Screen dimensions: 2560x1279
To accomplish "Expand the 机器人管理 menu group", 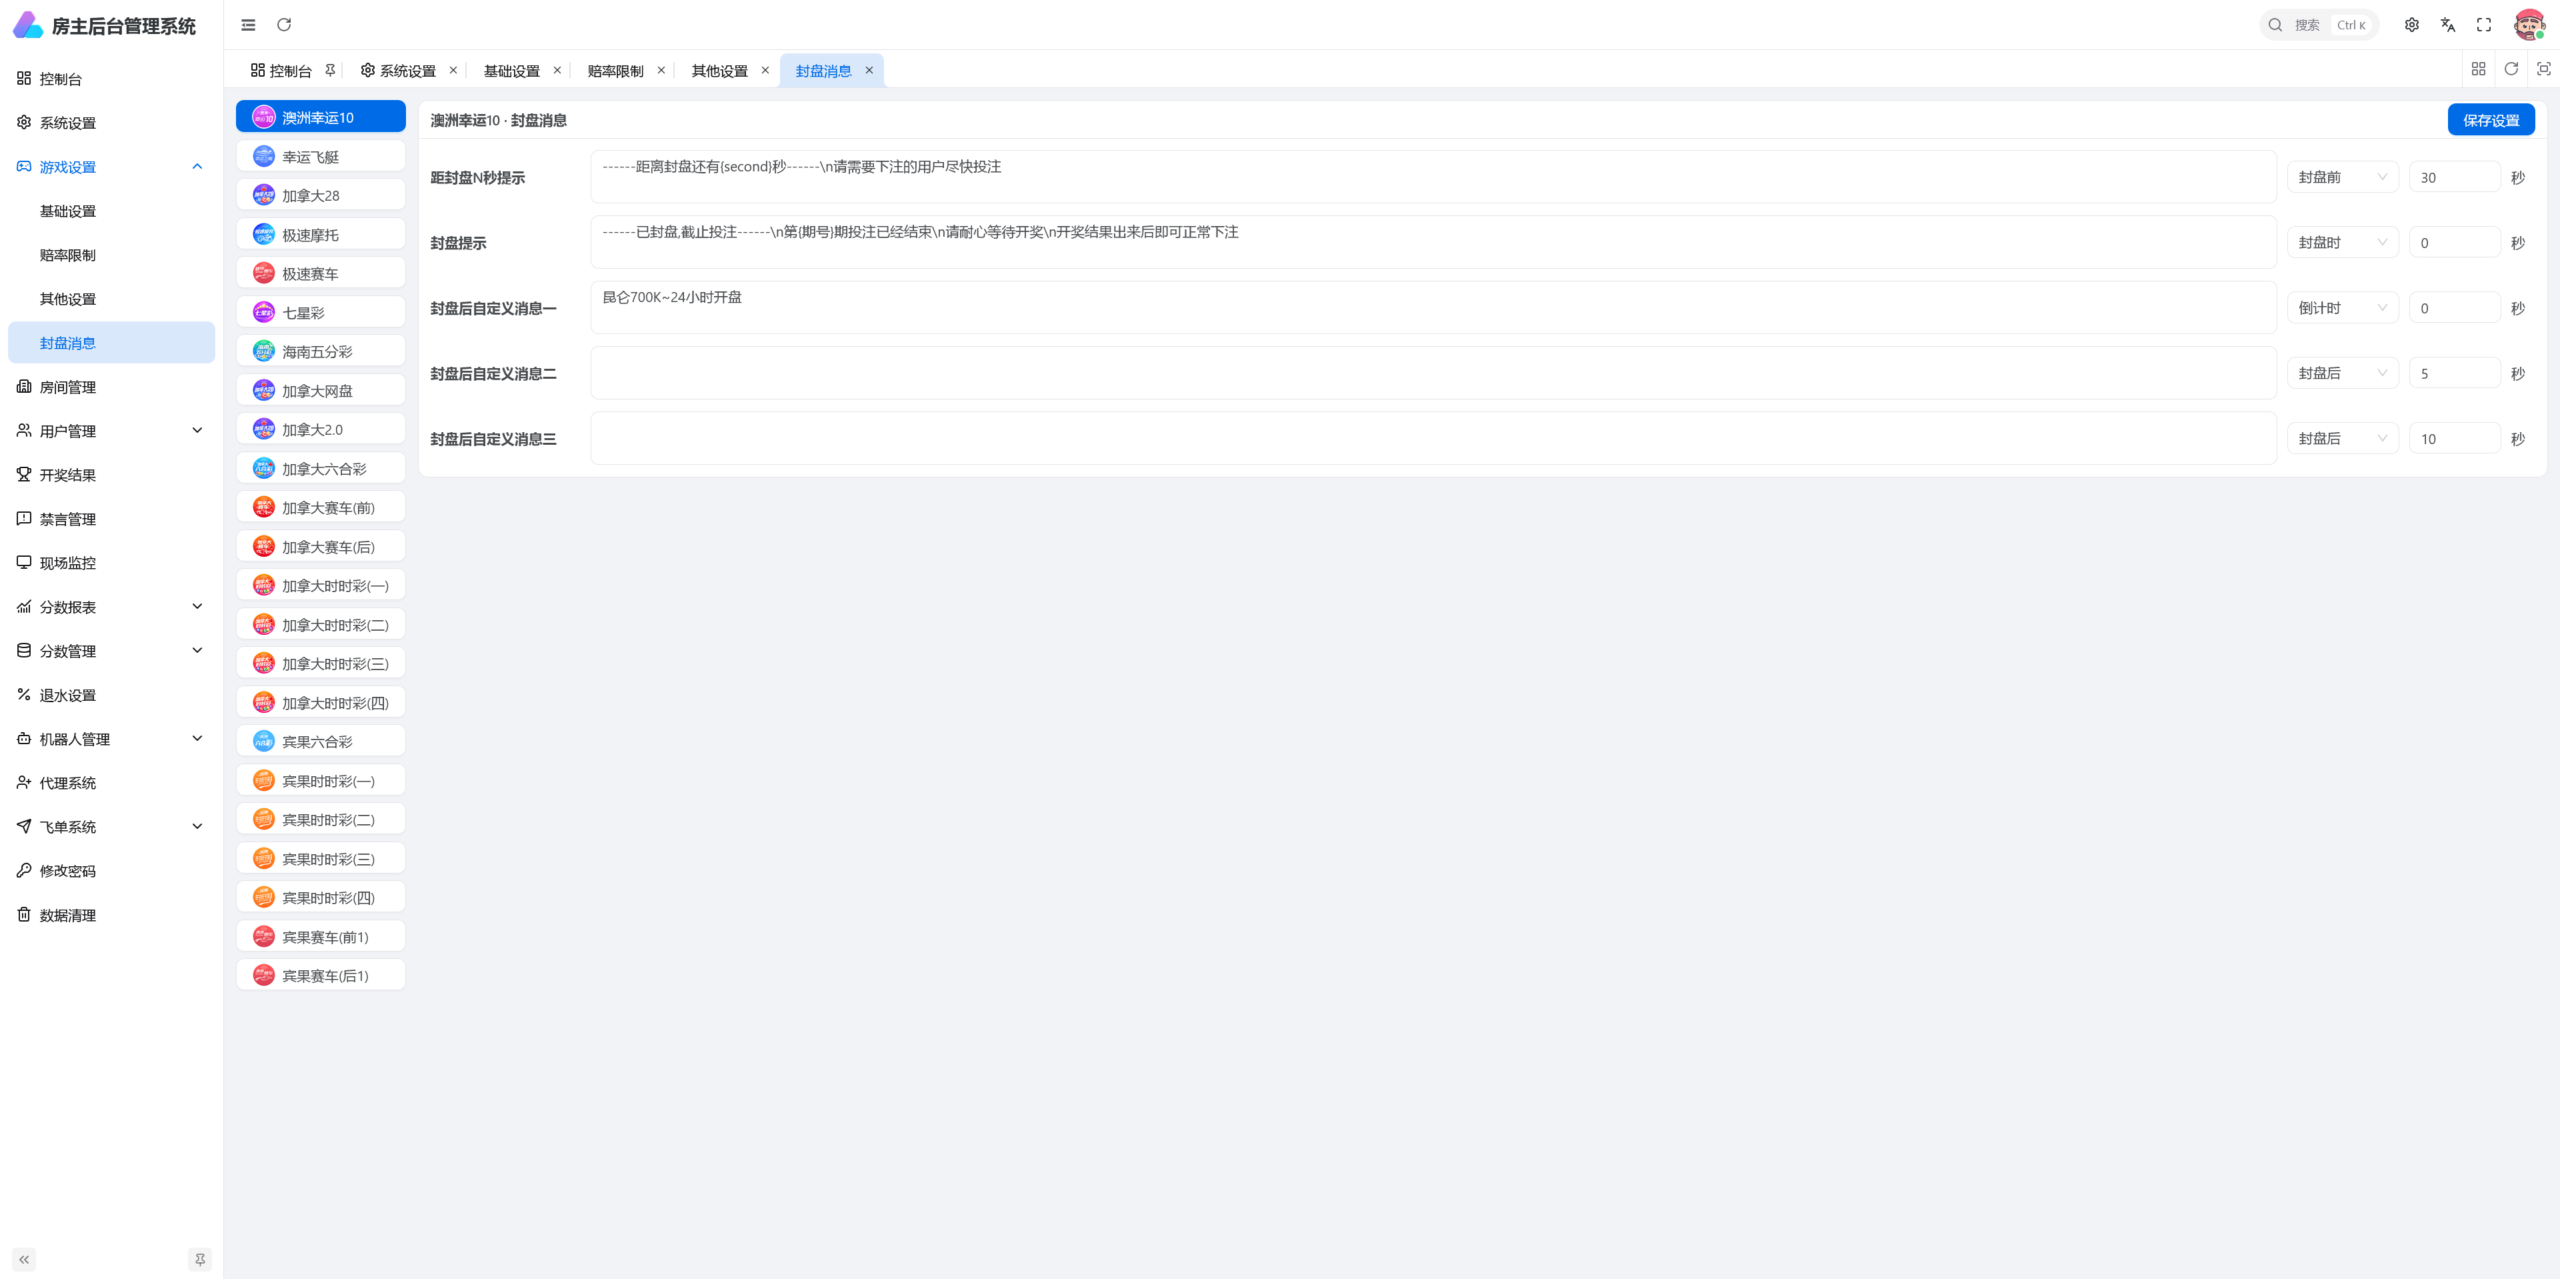I will pyautogui.click(x=111, y=739).
